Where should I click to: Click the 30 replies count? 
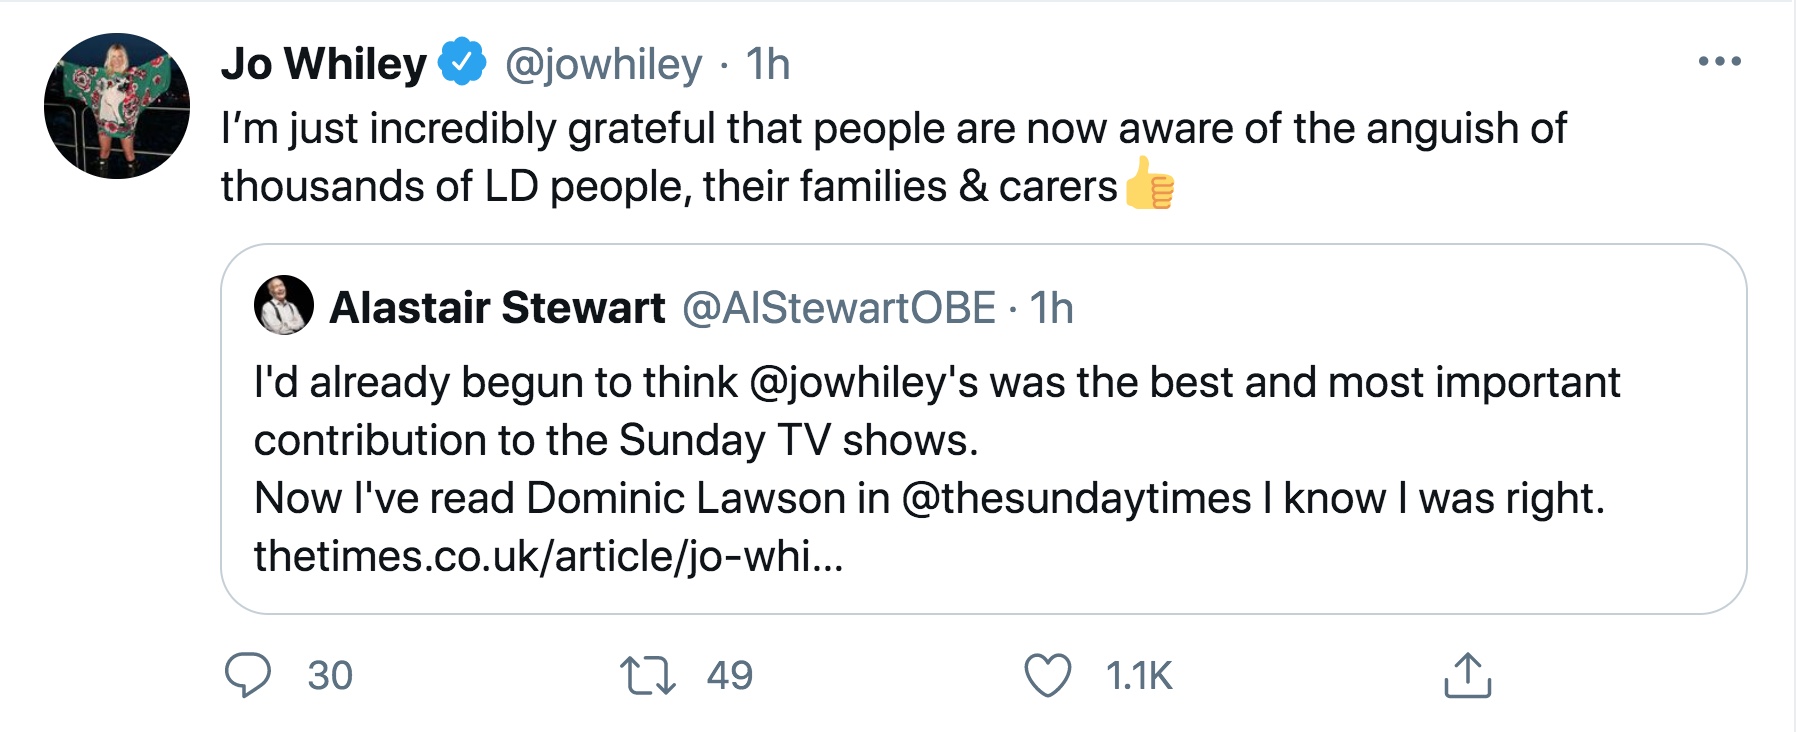tap(330, 676)
